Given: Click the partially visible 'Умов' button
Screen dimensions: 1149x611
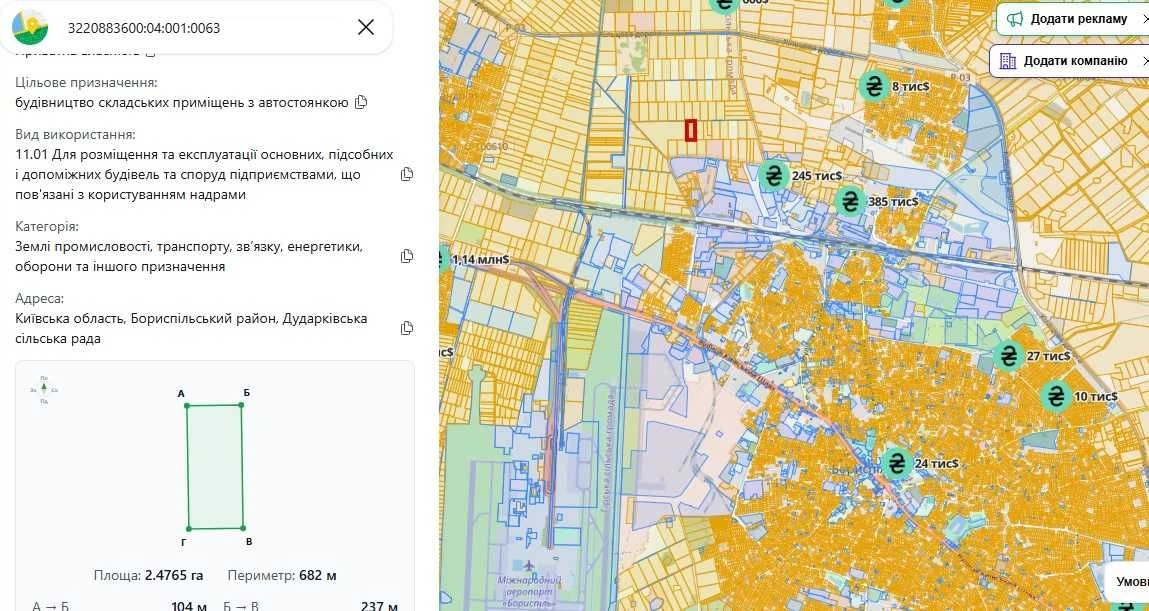Looking at the screenshot, I should coord(1128,581).
